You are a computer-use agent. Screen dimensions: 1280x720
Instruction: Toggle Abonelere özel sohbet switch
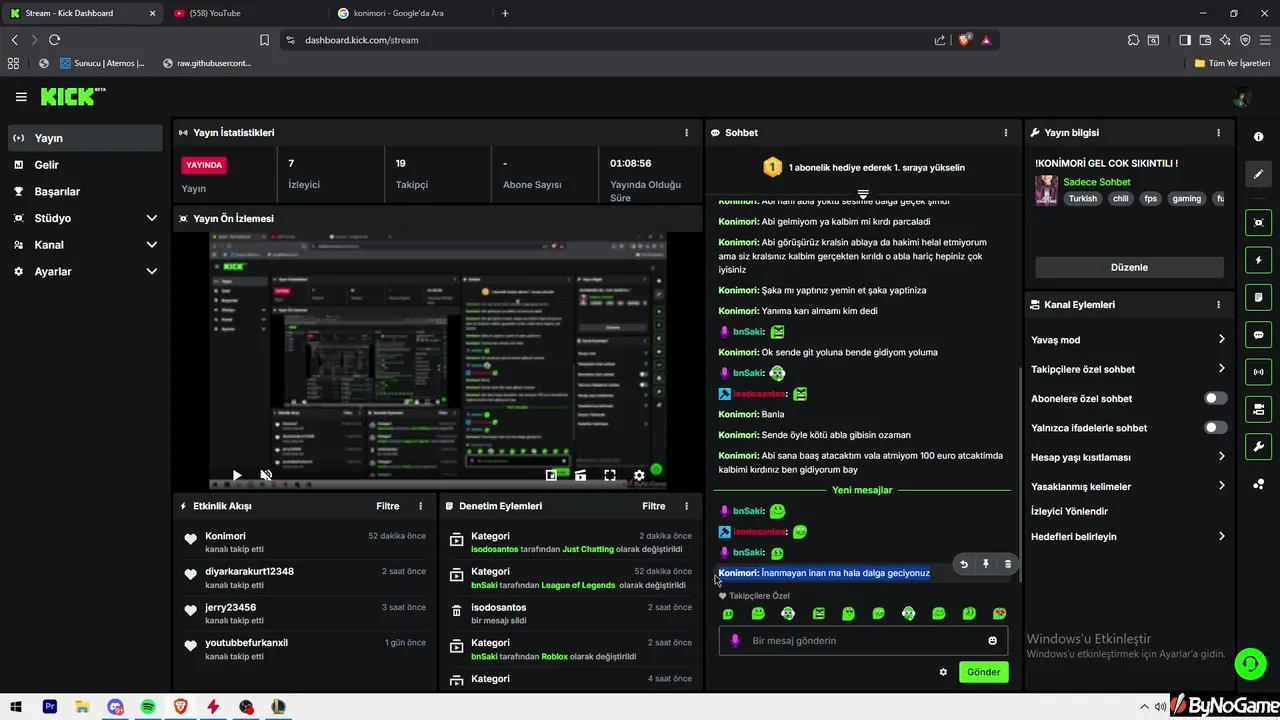click(1215, 398)
